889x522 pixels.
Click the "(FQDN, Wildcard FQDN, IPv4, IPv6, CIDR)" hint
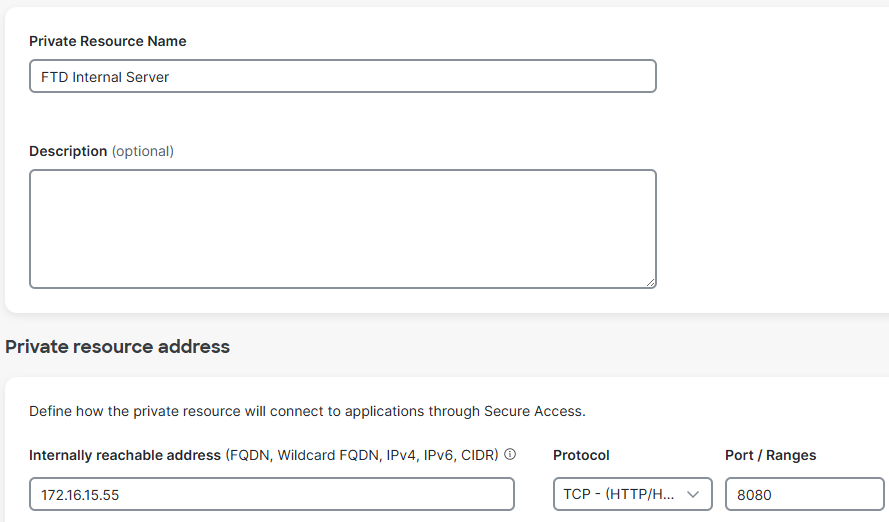362,455
